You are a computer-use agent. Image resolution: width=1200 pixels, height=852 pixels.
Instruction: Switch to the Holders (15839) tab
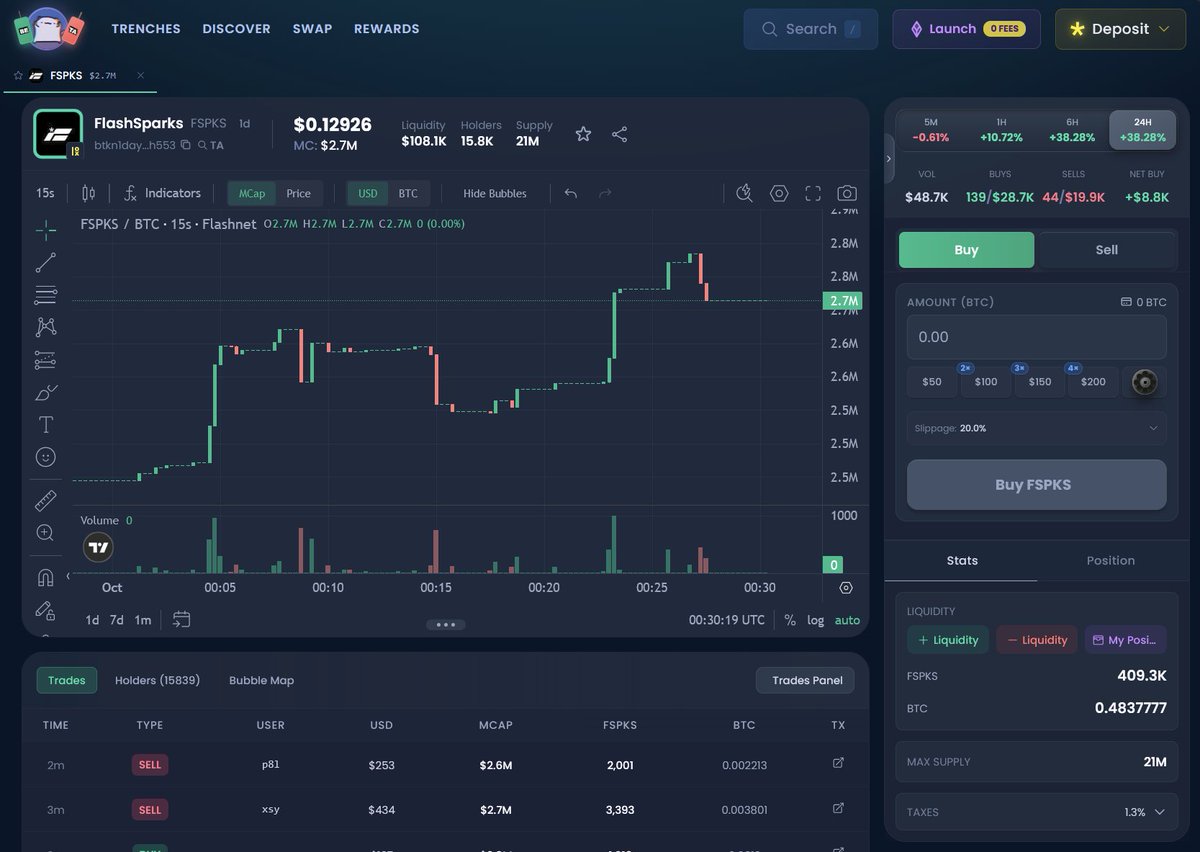coord(157,680)
